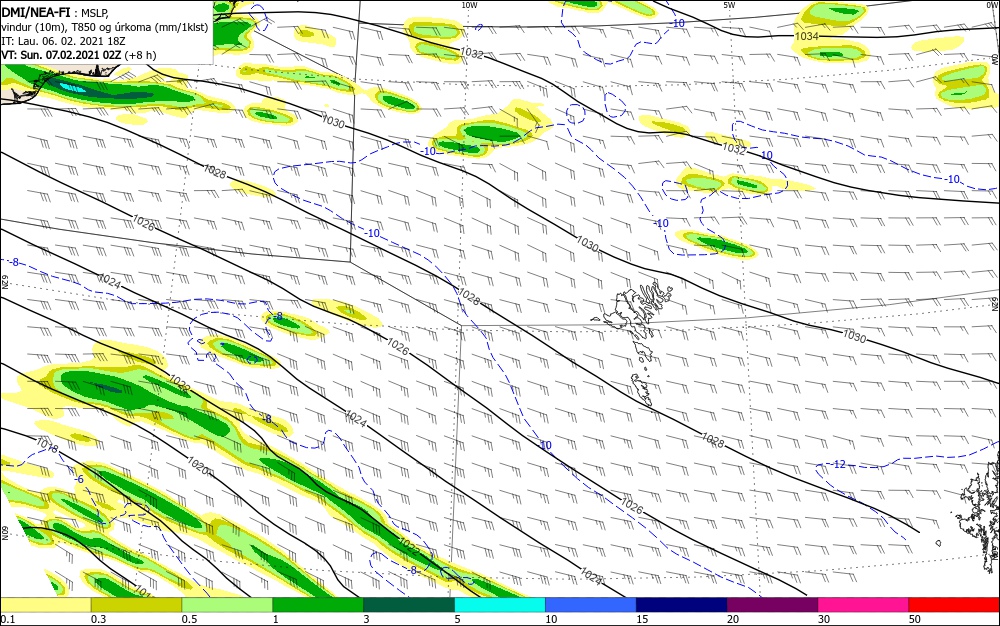Click the light green 0.5 legend swatch
This screenshot has width=1000, height=626.
[227, 605]
